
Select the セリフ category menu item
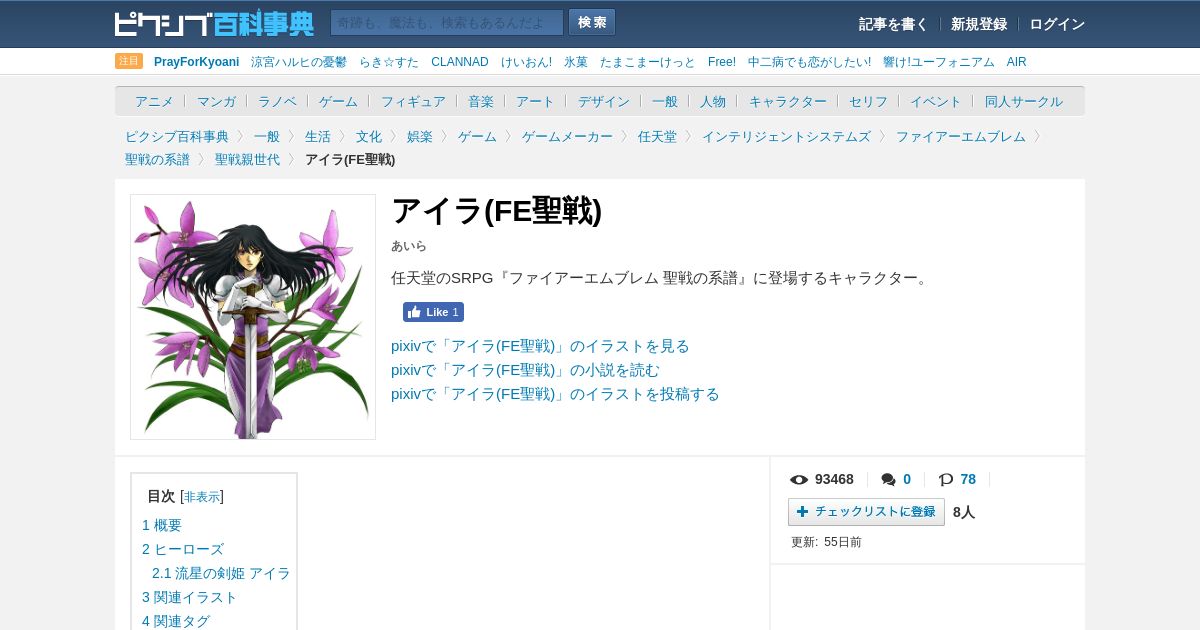click(x=868, y=101)
